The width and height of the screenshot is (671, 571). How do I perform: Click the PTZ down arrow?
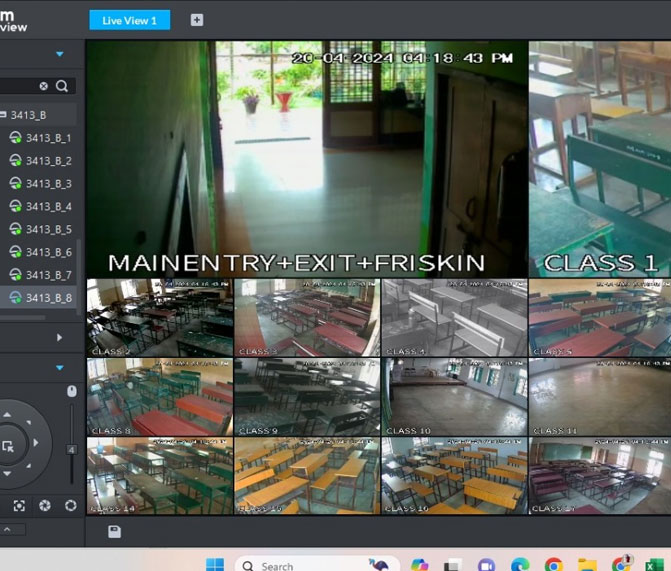pos(8,472)
